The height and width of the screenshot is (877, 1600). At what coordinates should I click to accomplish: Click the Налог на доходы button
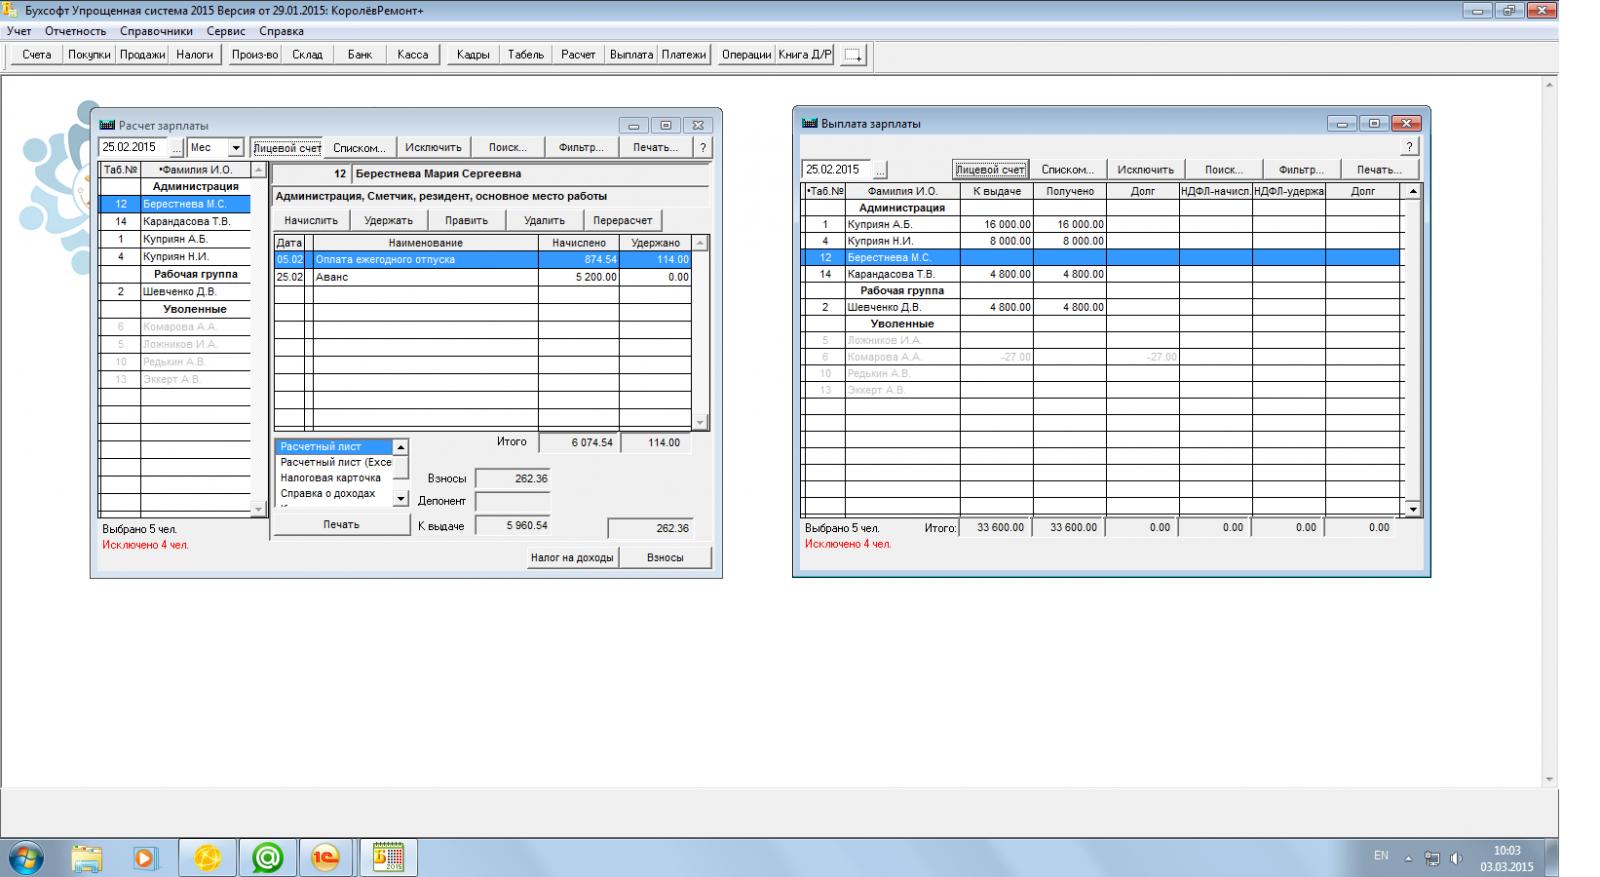click(572, 557)
